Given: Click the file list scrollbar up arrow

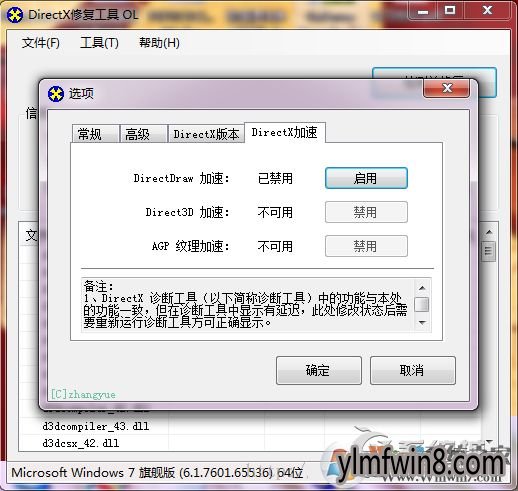Looking at the screenshot, I should tap(489, 232).
